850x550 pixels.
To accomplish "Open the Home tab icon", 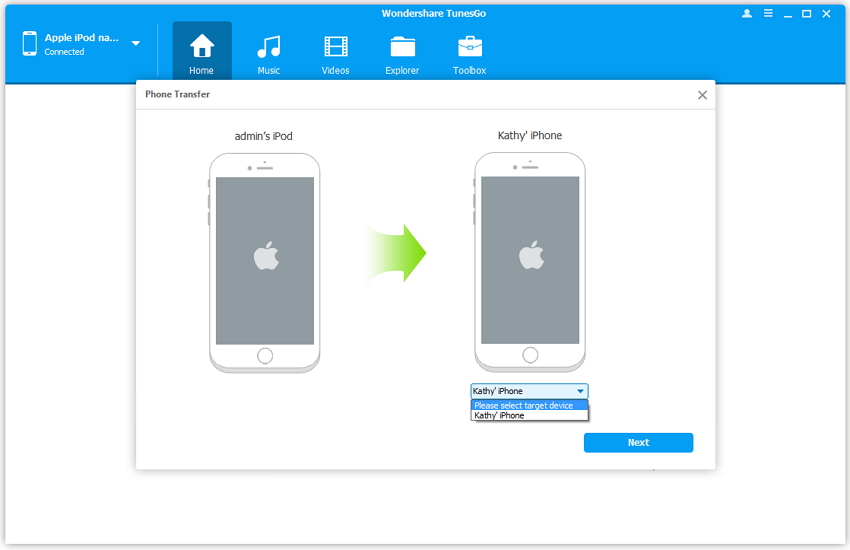I will 202,47.
